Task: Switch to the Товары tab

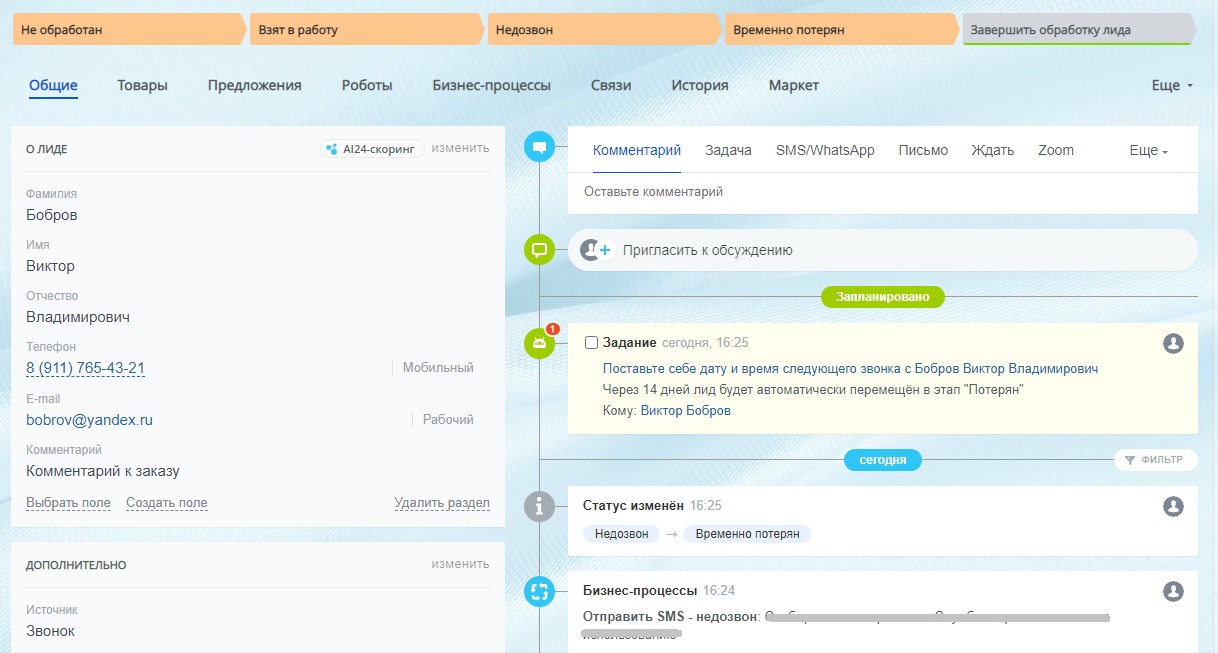Action: click(x=142, y=86)
